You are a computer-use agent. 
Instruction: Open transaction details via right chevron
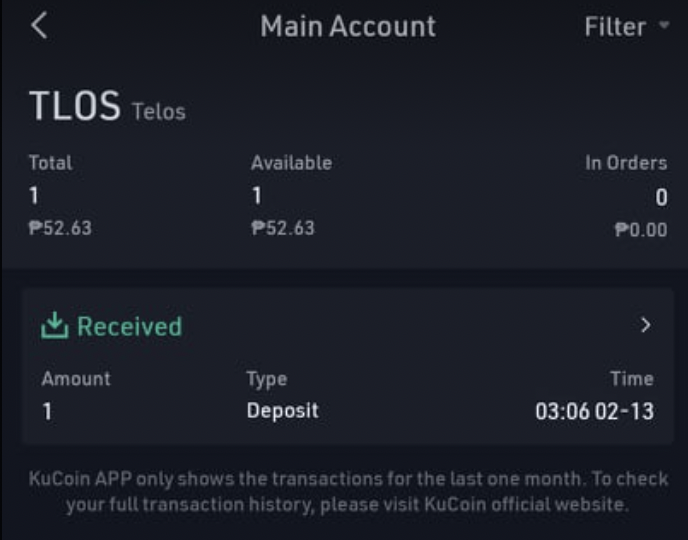pos(645,325)
